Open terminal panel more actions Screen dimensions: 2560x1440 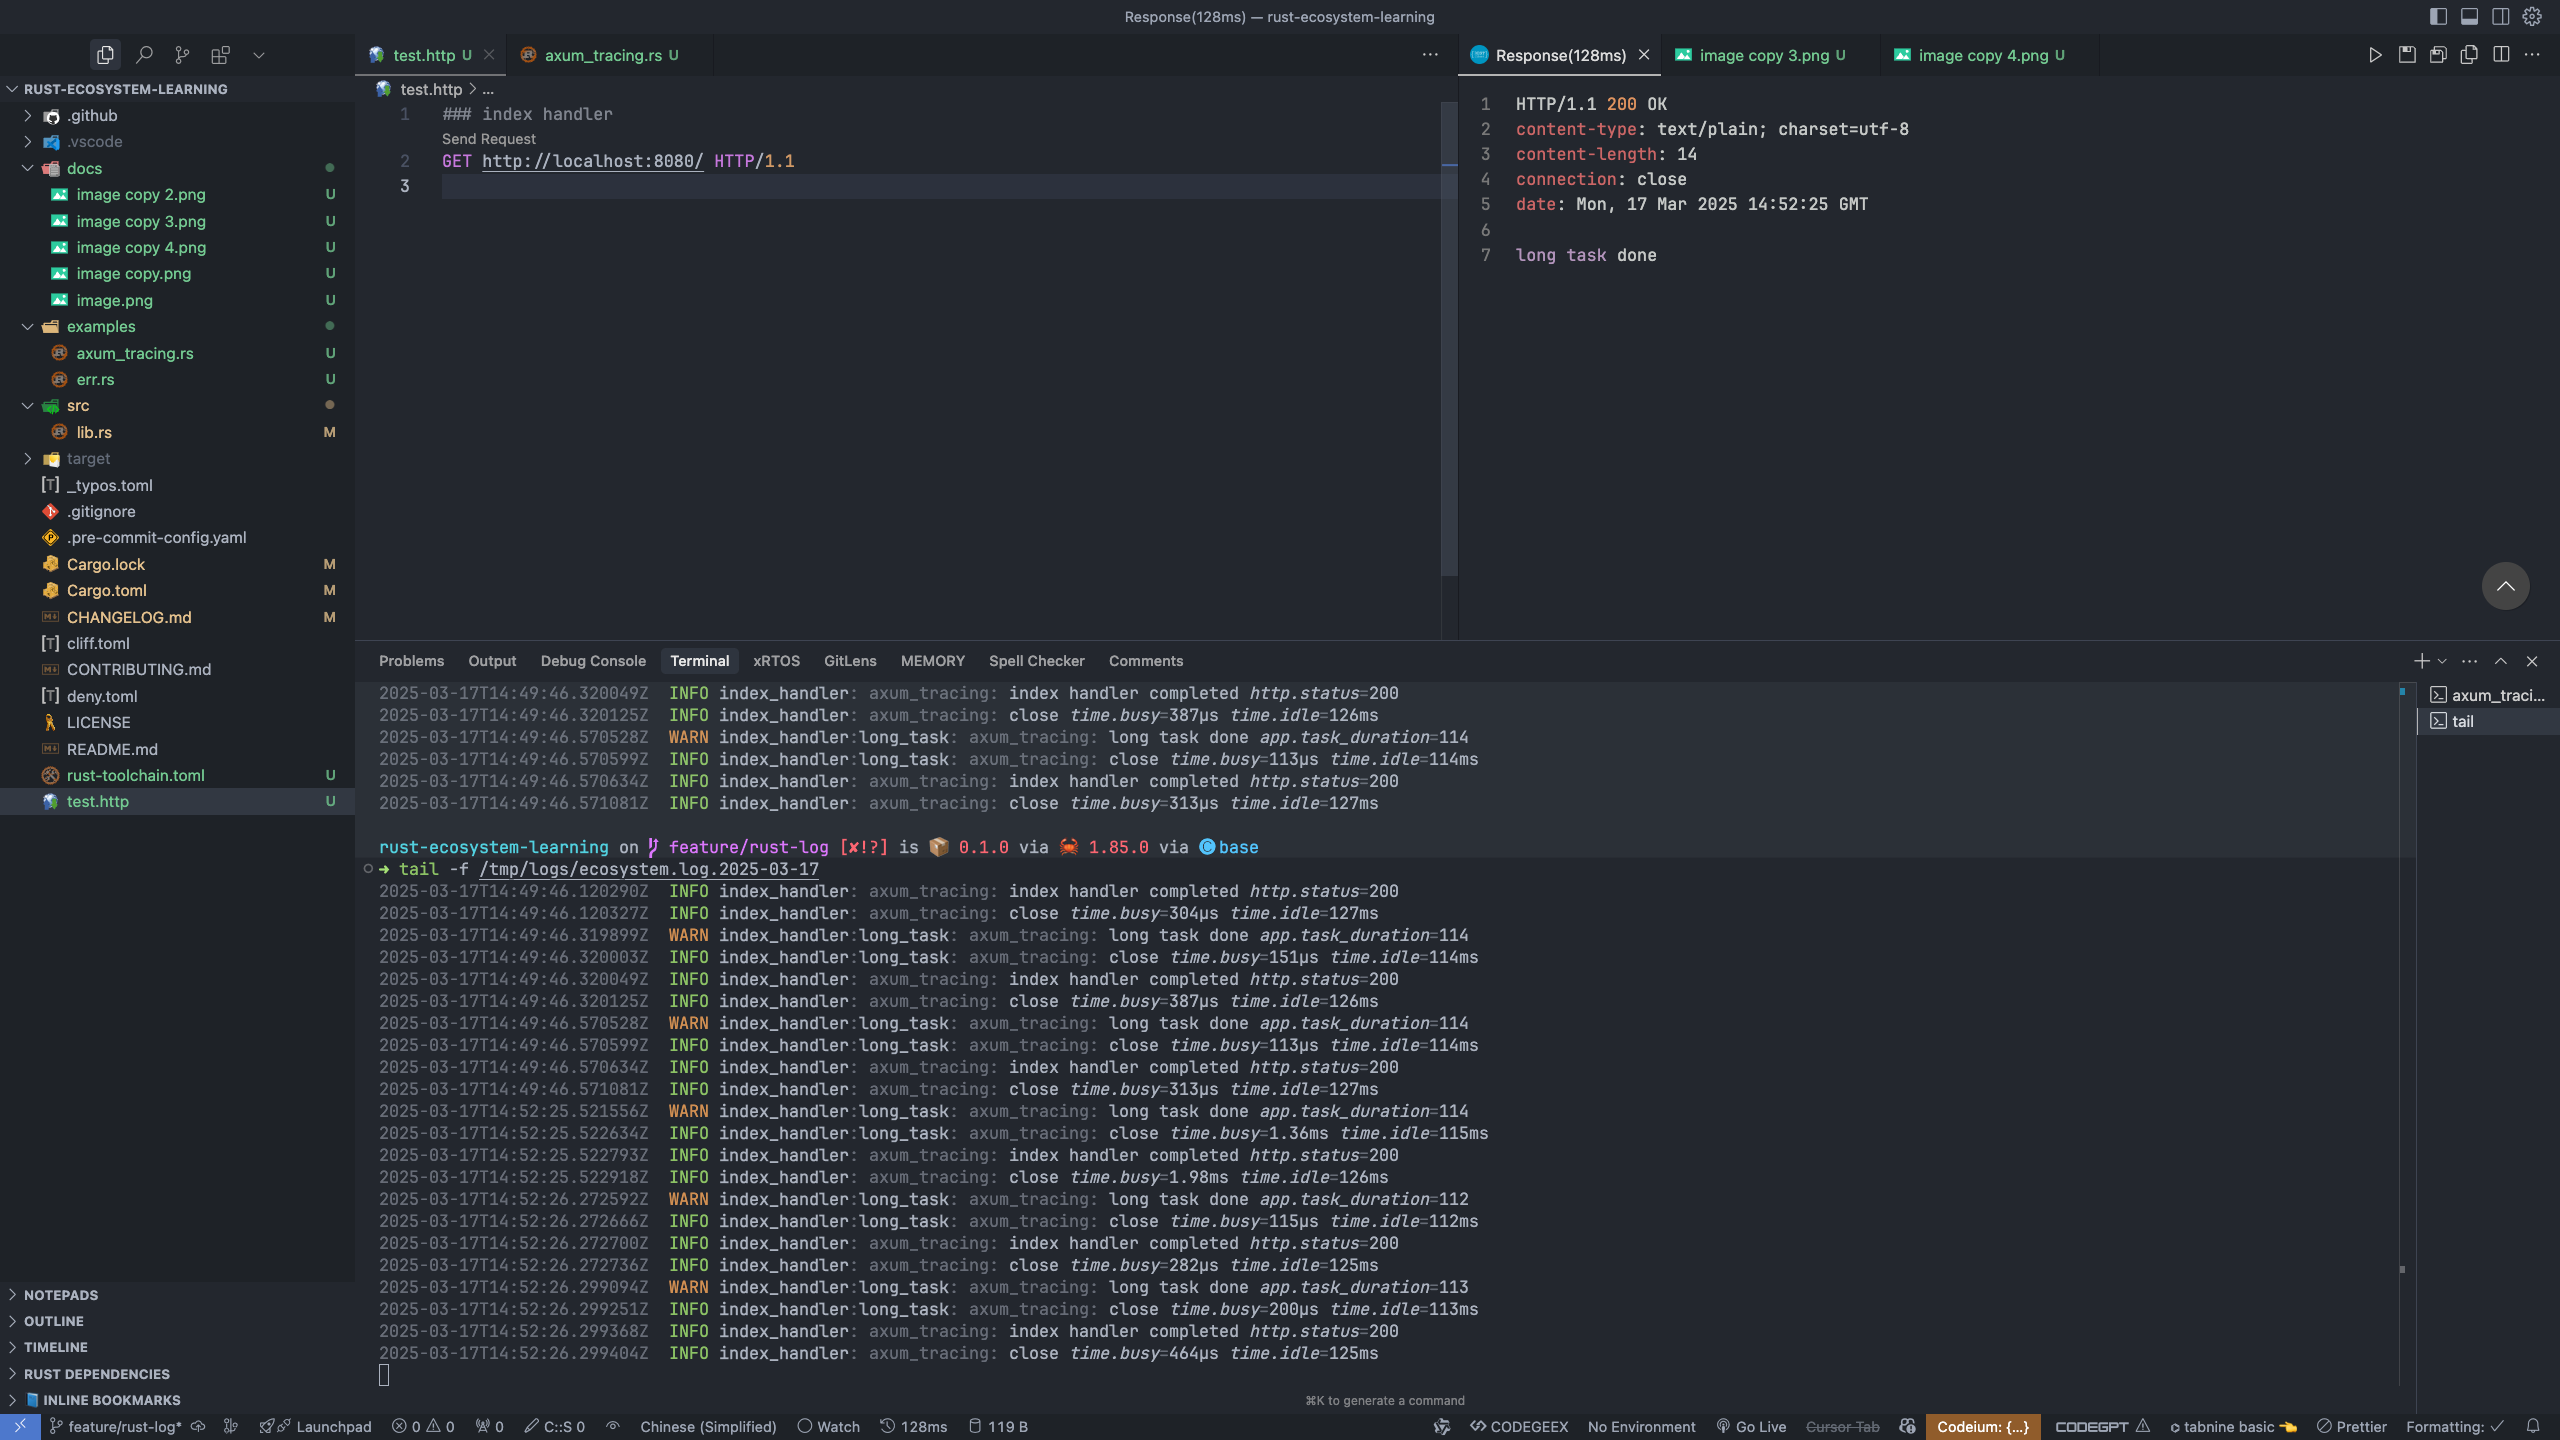[2470, 661]
